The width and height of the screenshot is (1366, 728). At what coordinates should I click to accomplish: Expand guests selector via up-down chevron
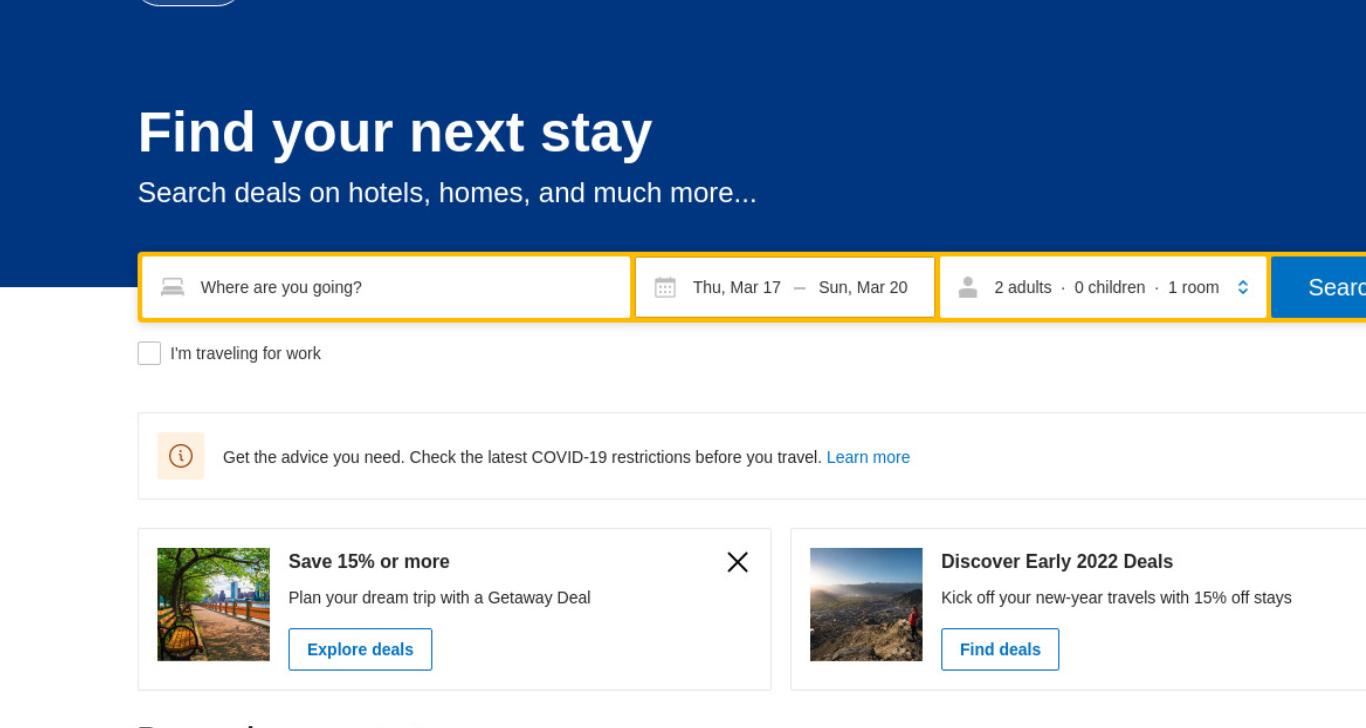[1243, 287]
